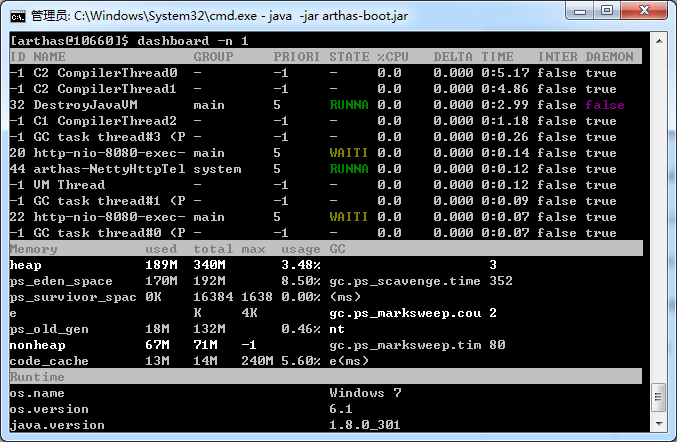Click the purple false daemon value

(x=605, y=105)
